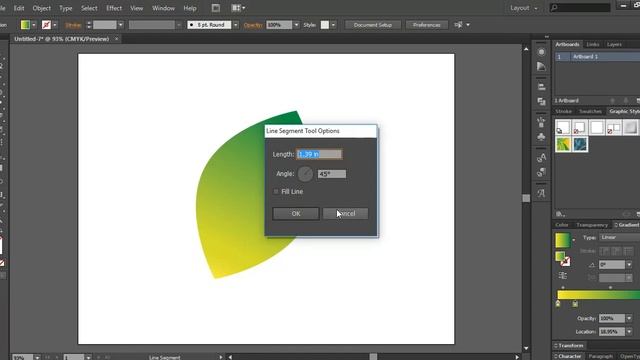Screen dimensions: 640x360
Task: Switch to the Stroke panel tab
Action: pos(563,111)
